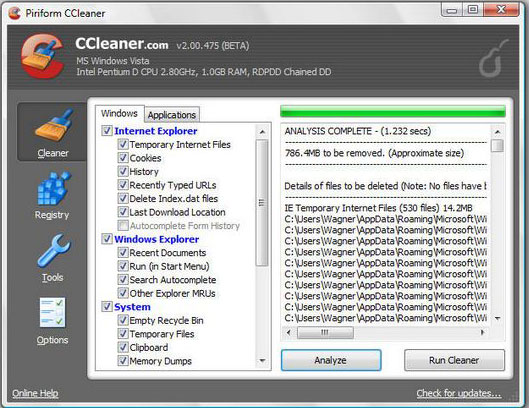The height and width of the screenshot is (408, 529).
Task: Open the Registry section cubes icon
Action: [53, 189]
